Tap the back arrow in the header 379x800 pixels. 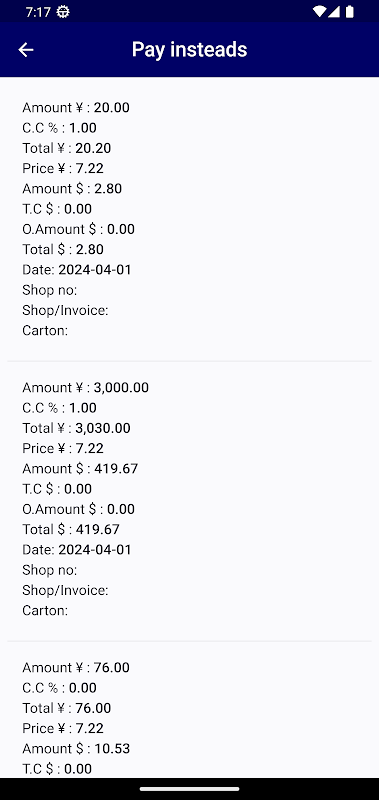pyautogui.click(x=26, y=49)
